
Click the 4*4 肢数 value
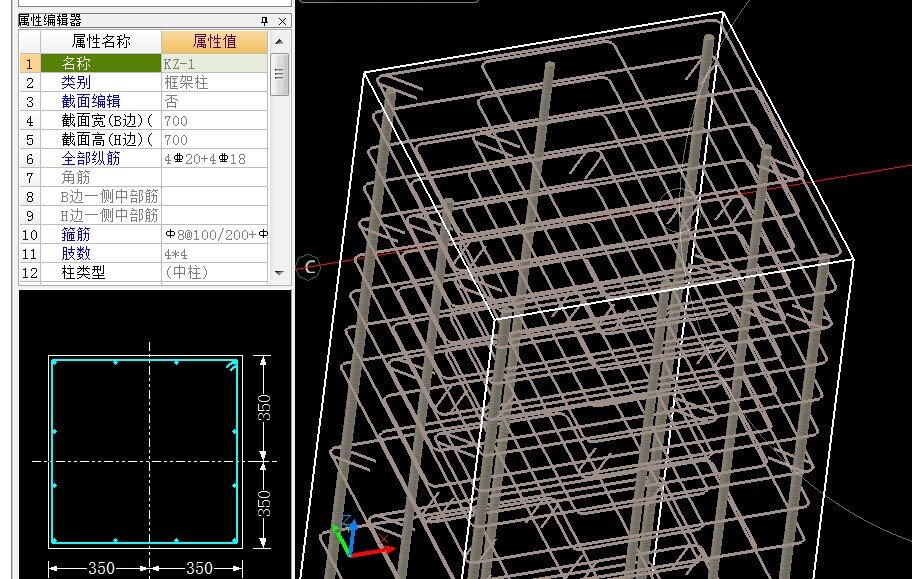click(214, 254)
